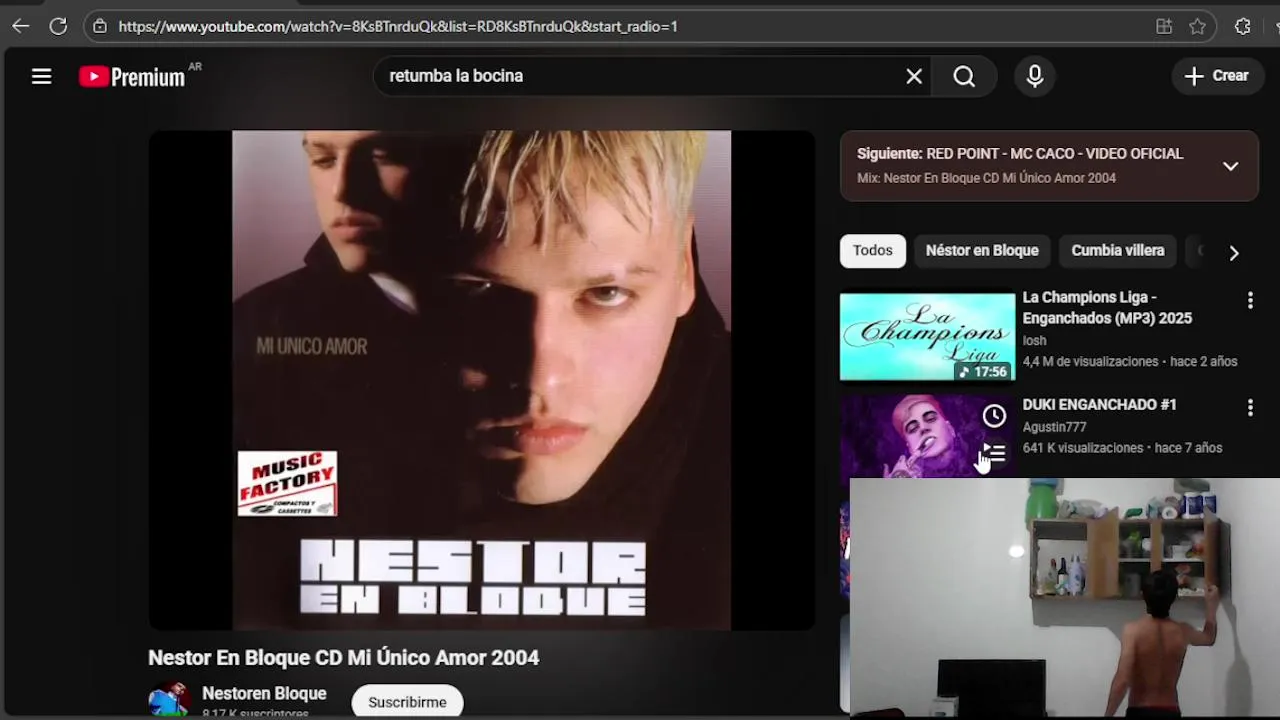Open options menu for DUKI ENGANCHADO video
The height and width of the screenshot is (720, 1280).
(x=1250, y=407)
